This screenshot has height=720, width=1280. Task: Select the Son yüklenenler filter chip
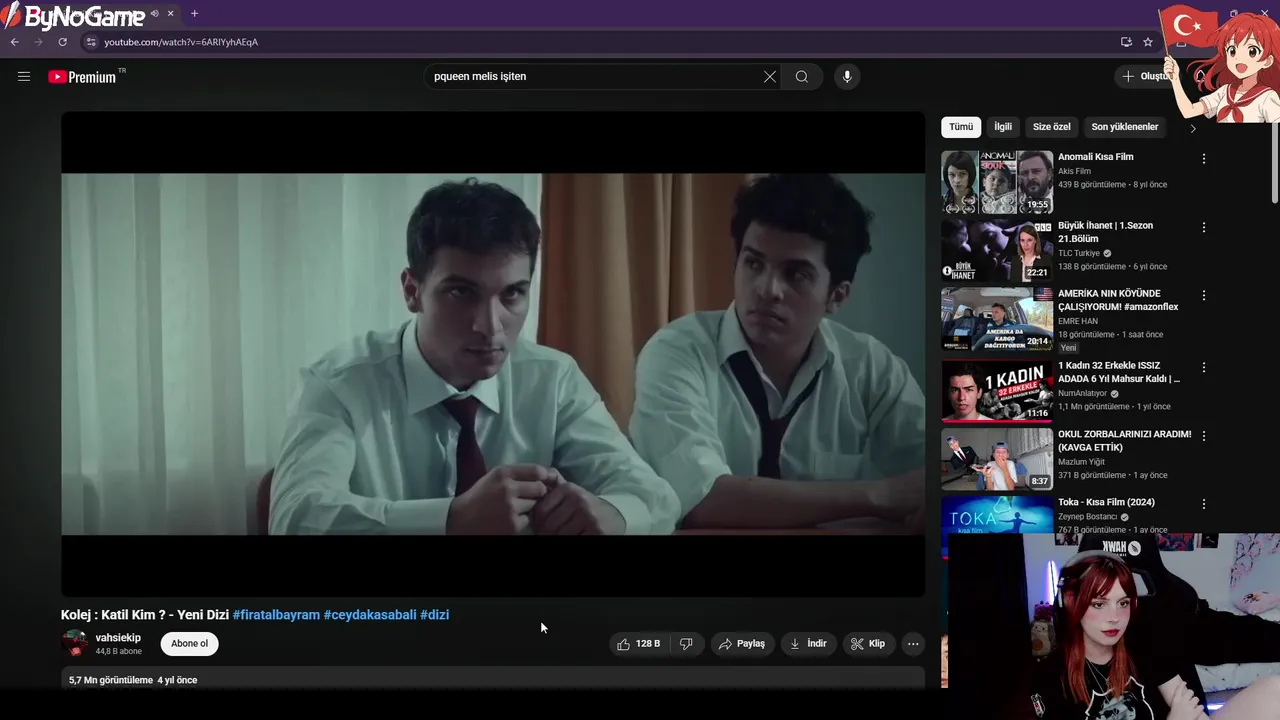click(x=1124, y=127)
